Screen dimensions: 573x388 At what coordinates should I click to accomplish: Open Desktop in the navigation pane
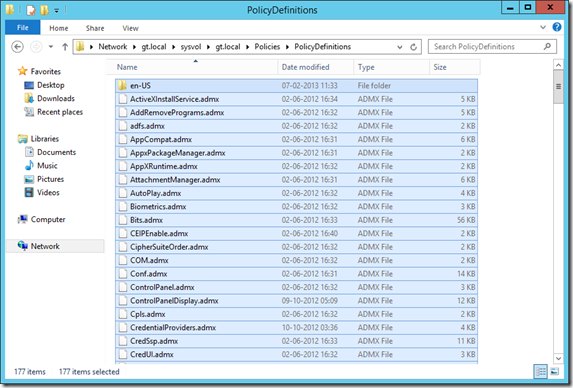(50, 85)
